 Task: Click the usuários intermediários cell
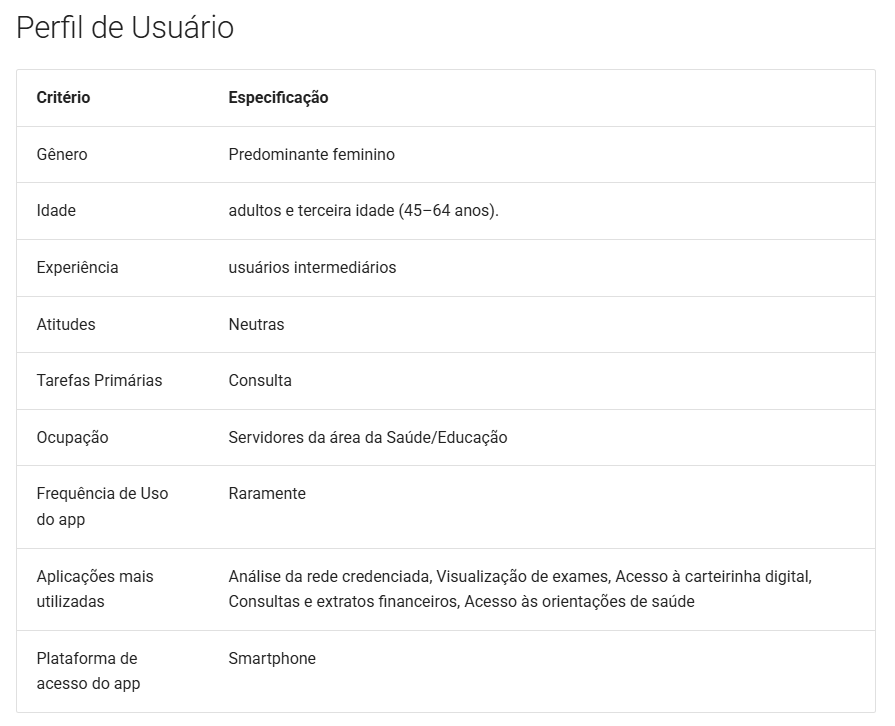pyautogui.click(x=312, y=268)
